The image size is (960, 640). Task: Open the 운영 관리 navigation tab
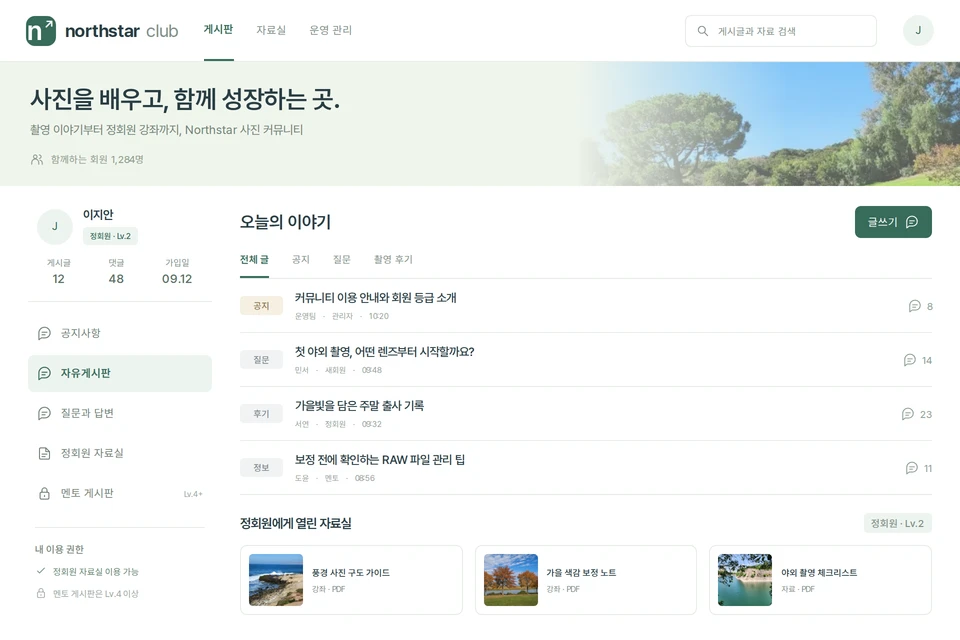[331, 30]
